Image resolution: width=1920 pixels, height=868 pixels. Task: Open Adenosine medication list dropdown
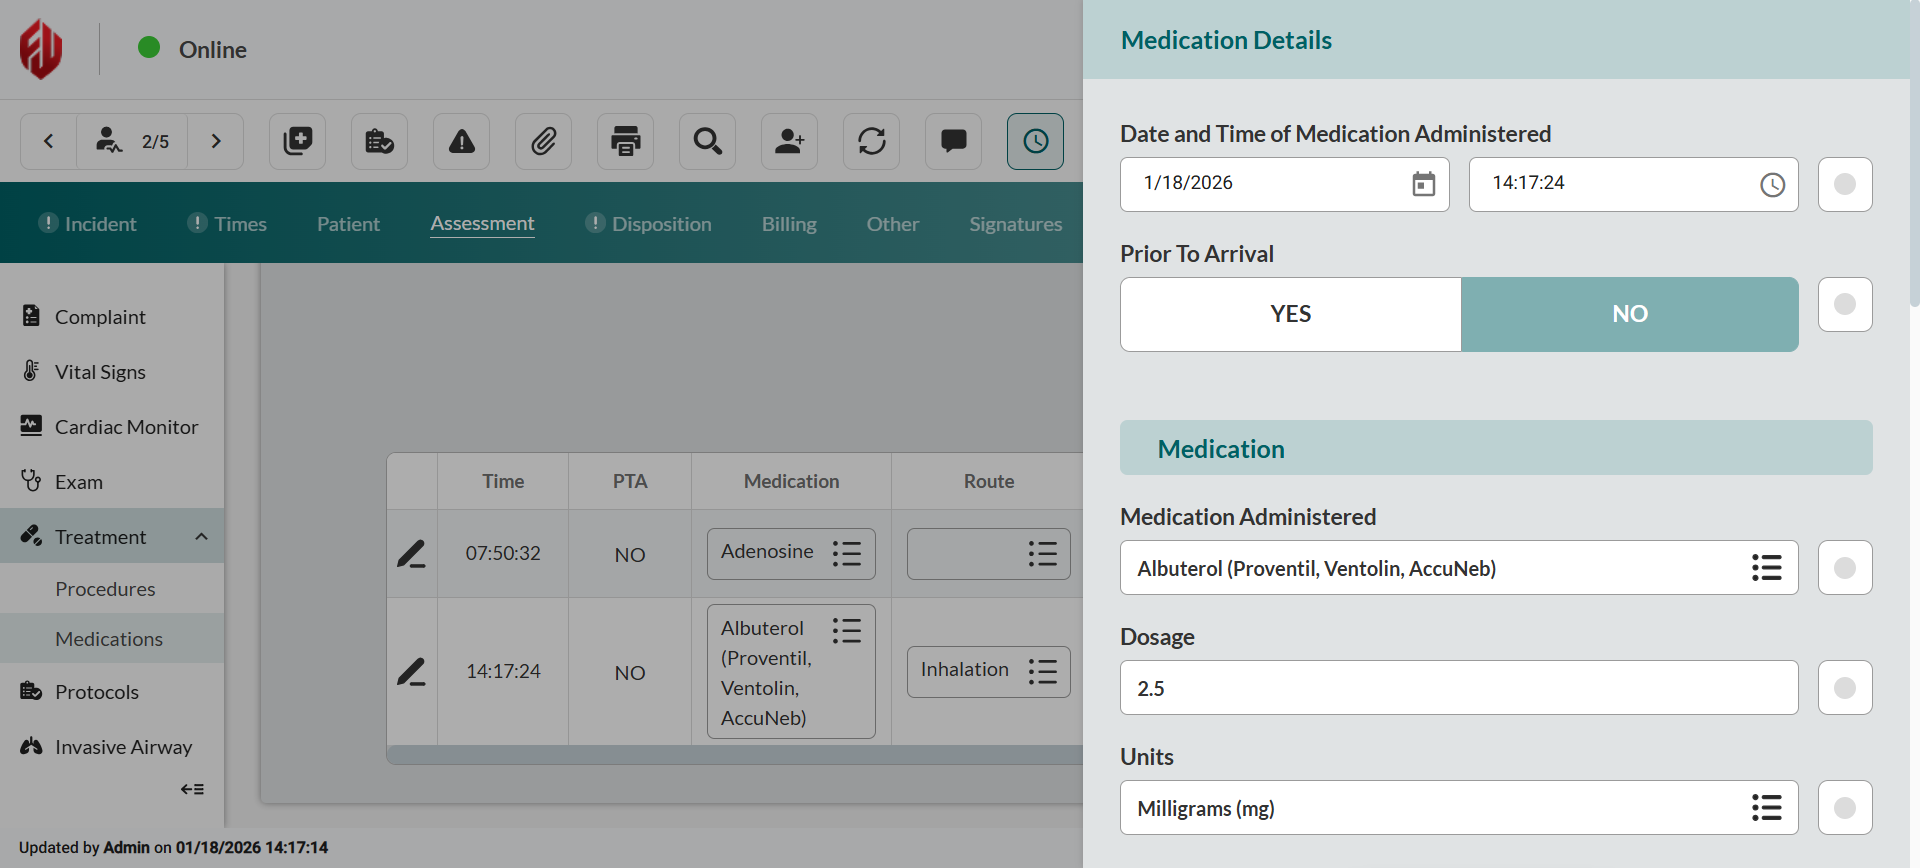791,554
